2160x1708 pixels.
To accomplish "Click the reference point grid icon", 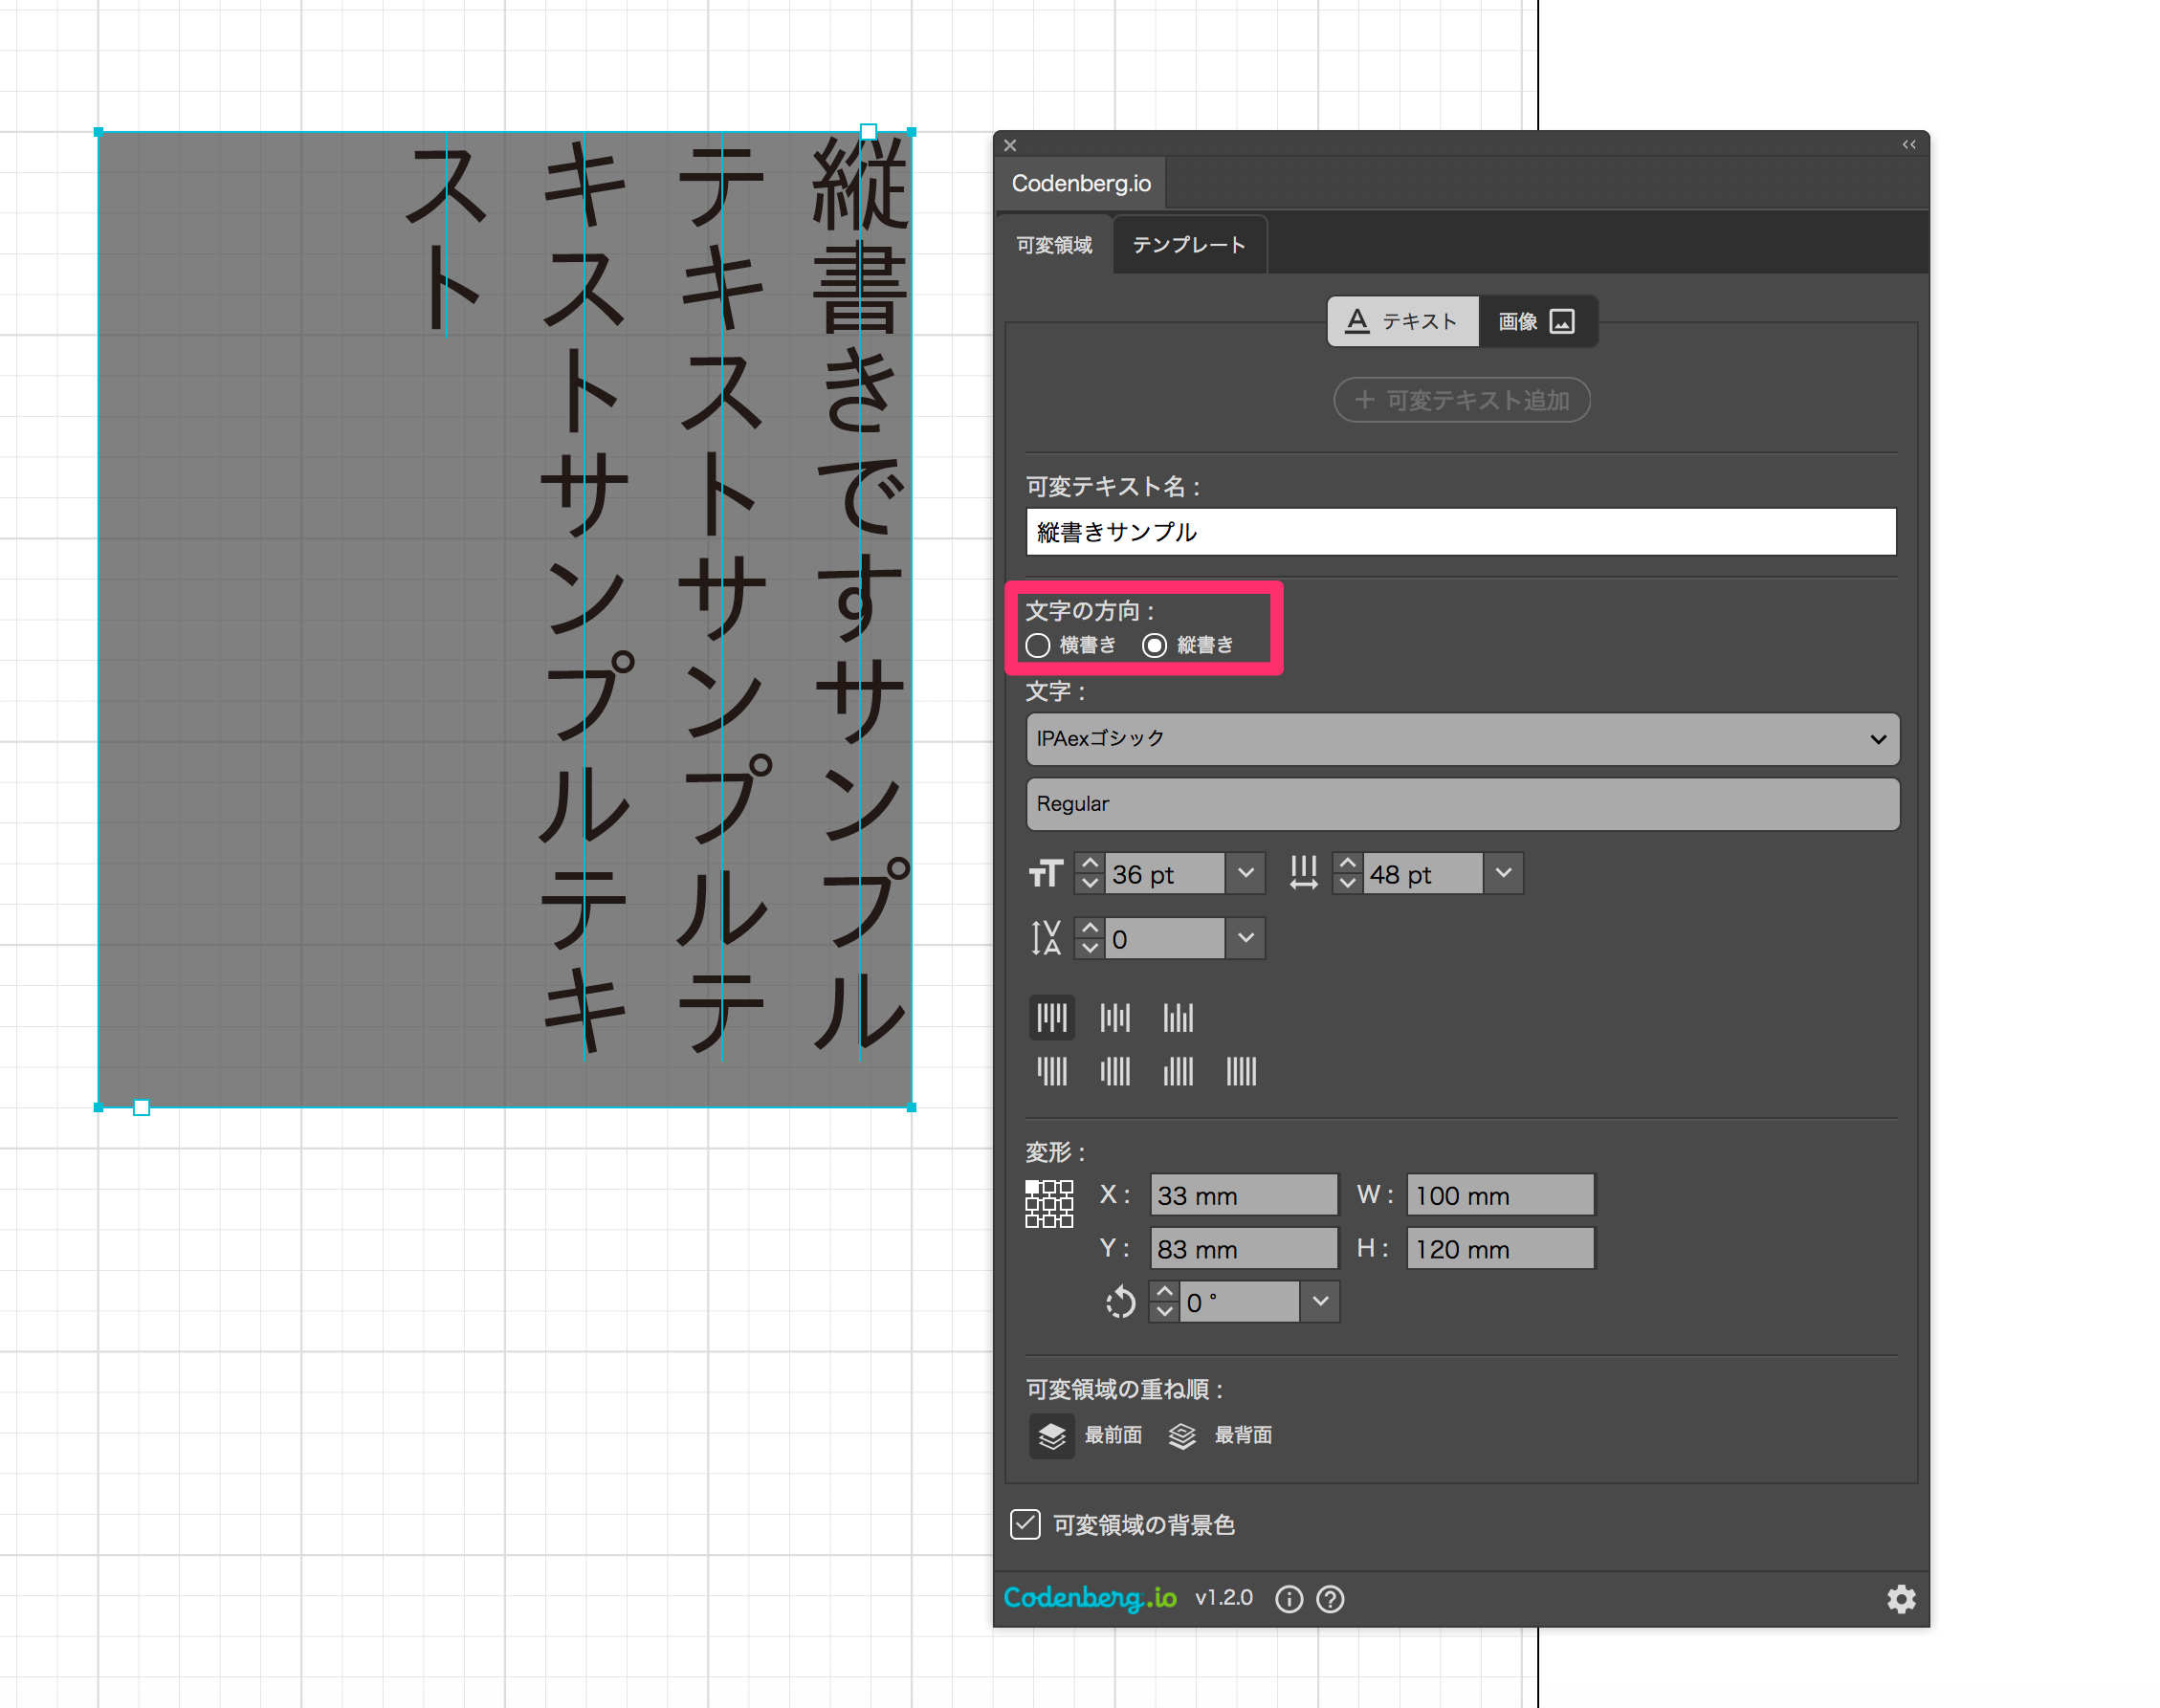I will click(1049, 1203).
